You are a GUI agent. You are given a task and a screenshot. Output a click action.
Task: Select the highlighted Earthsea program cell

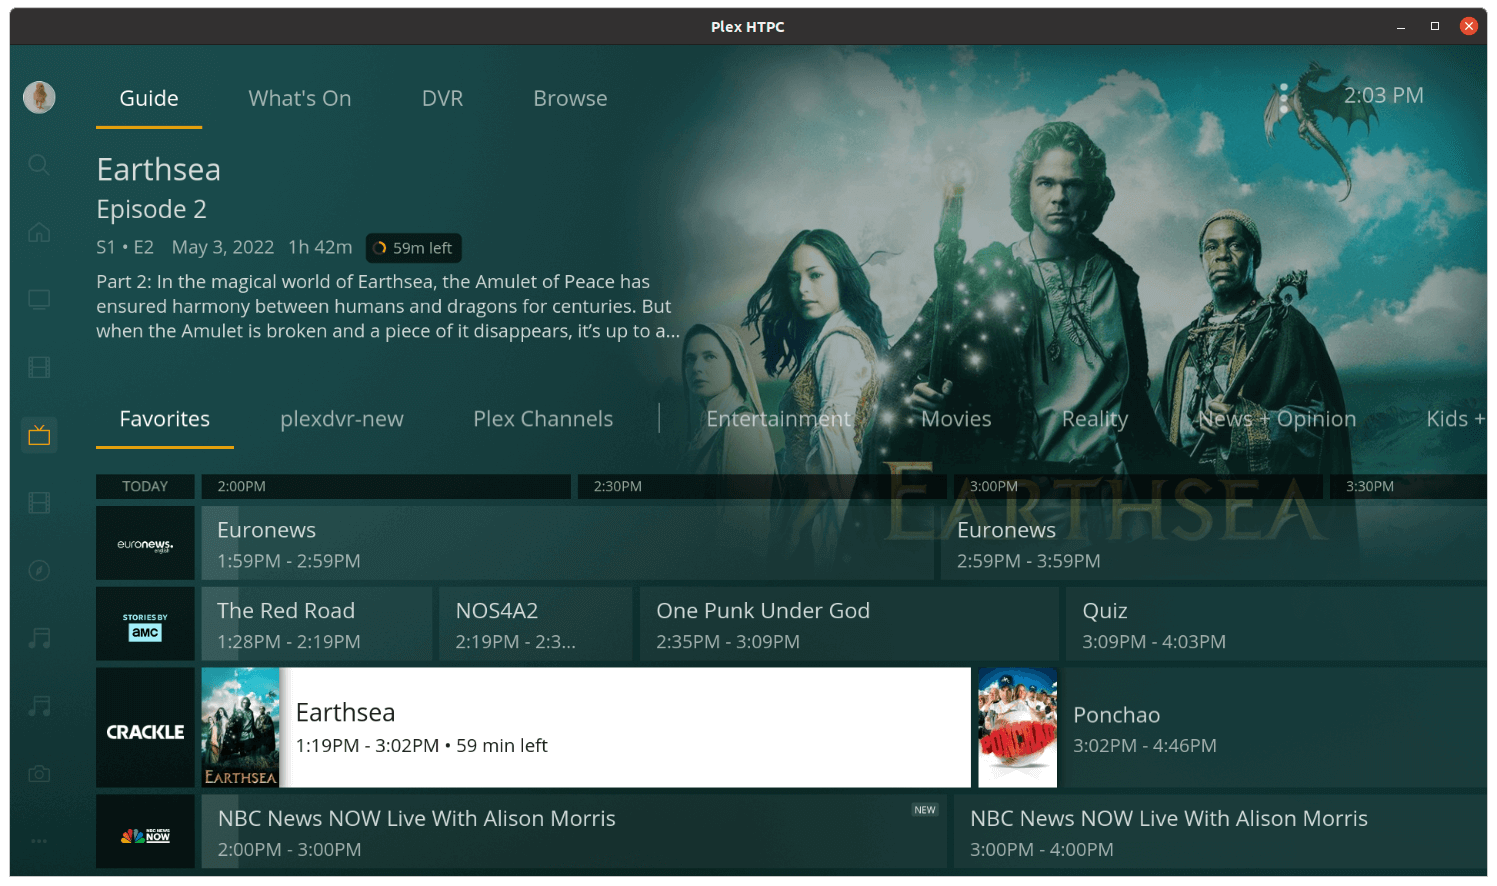pyautogui.click(x=586, y=728)
